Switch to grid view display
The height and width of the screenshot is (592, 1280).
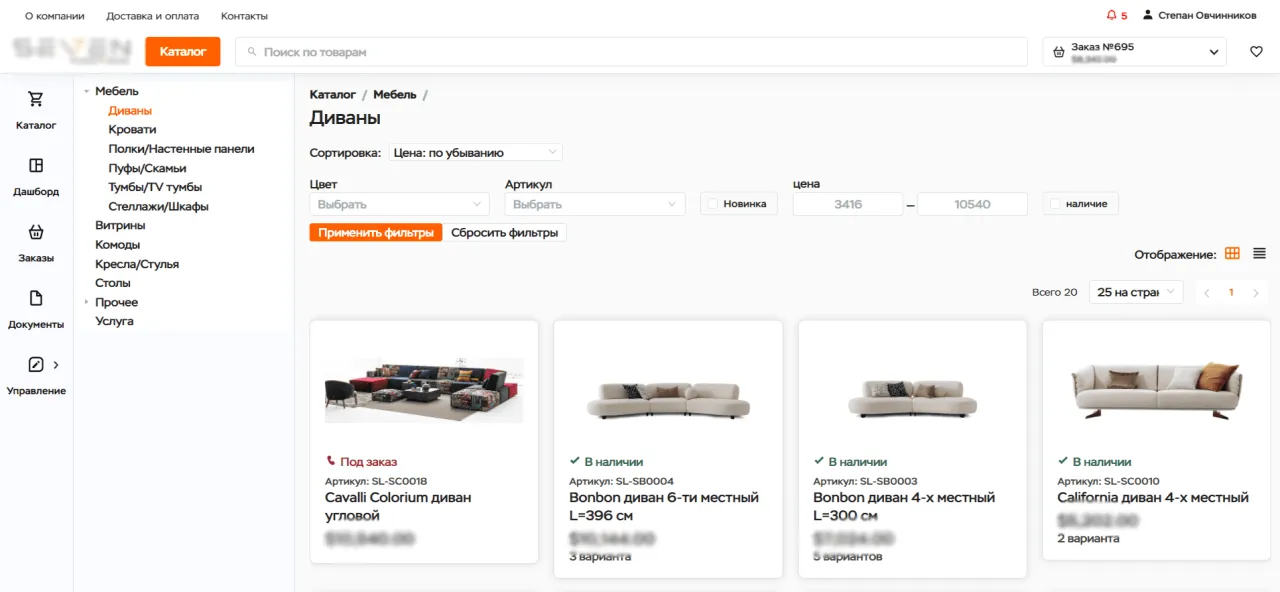click(1232, 254)
